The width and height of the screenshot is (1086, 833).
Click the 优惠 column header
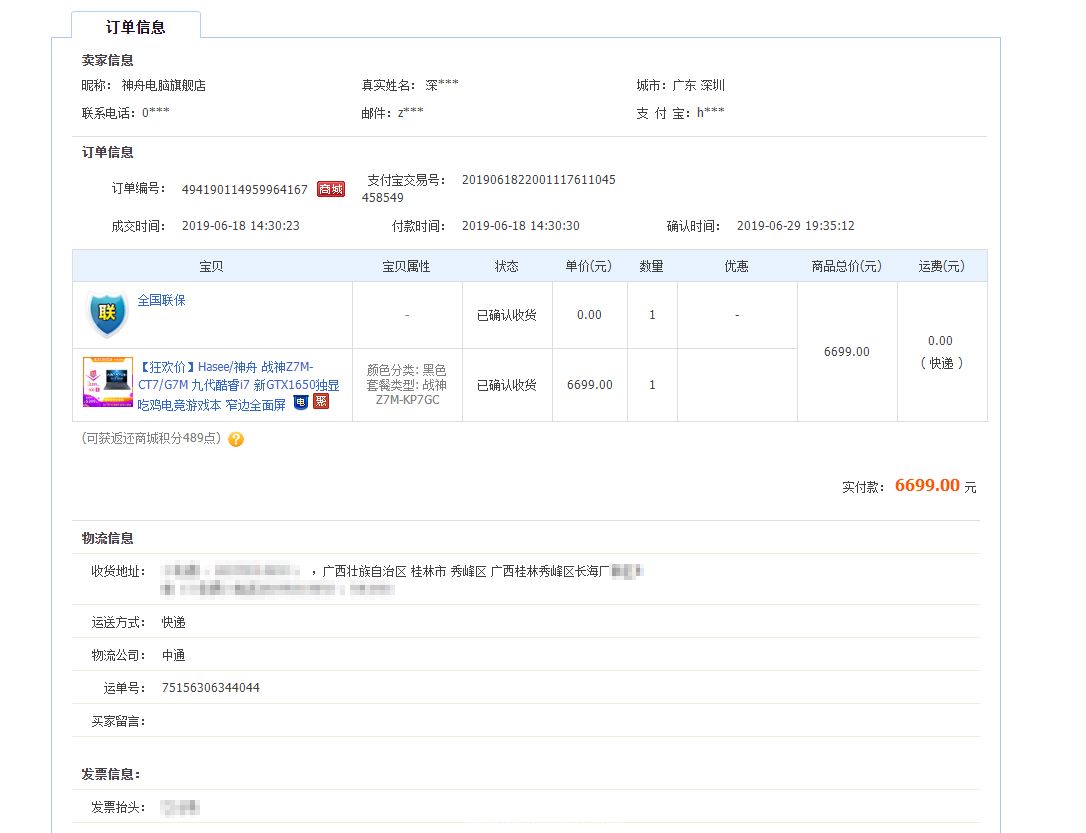(x=736, y=267)
